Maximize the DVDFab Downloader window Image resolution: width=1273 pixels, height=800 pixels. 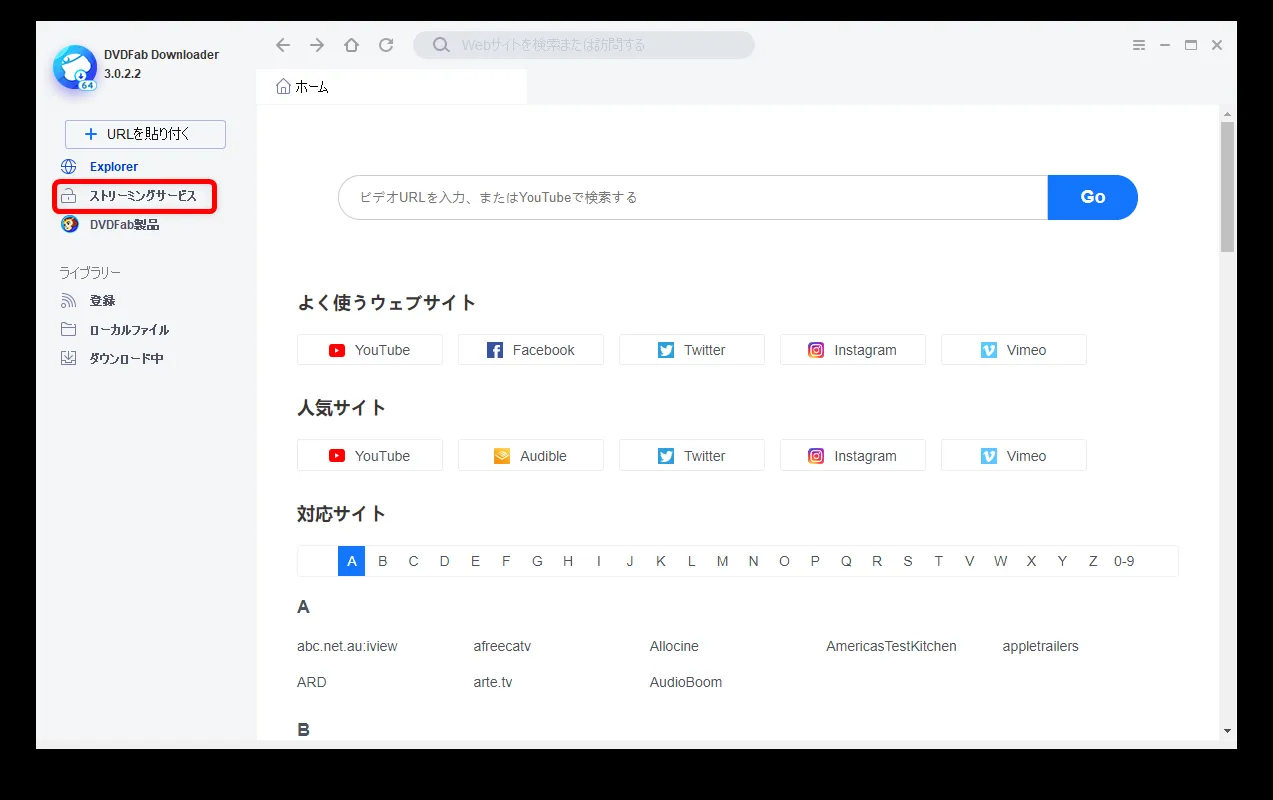[x=1191, y=45]
